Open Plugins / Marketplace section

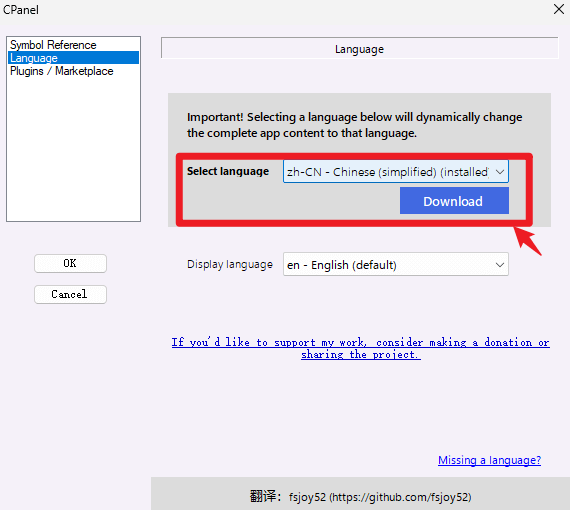[73, 71]
